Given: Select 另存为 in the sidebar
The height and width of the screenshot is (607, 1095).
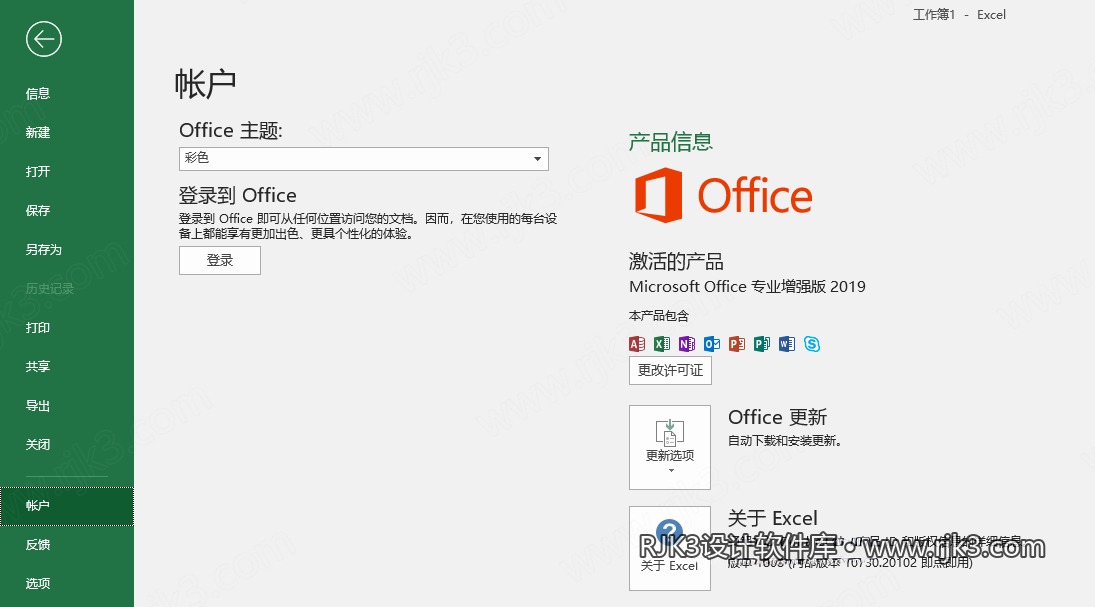Looking at the screenshot, I should [43, 250].
